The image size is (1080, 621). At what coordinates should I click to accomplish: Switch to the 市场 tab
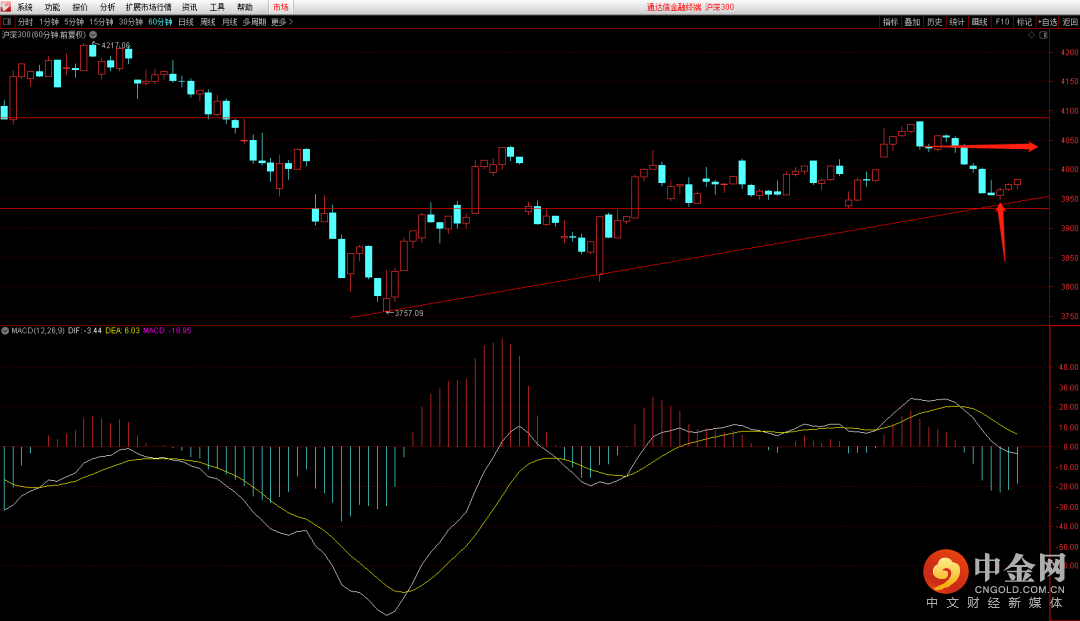[280, 6]
